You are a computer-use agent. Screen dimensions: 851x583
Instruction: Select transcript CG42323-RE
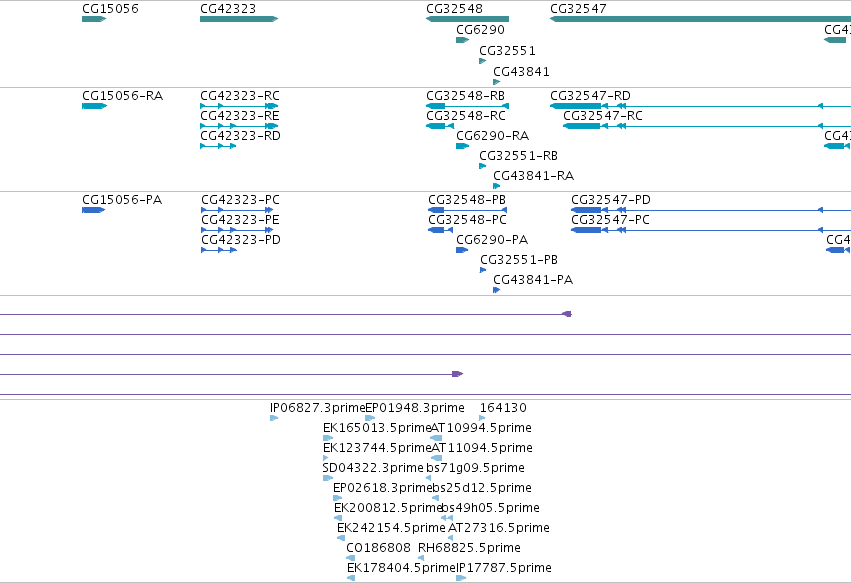[x=240, y=116]
